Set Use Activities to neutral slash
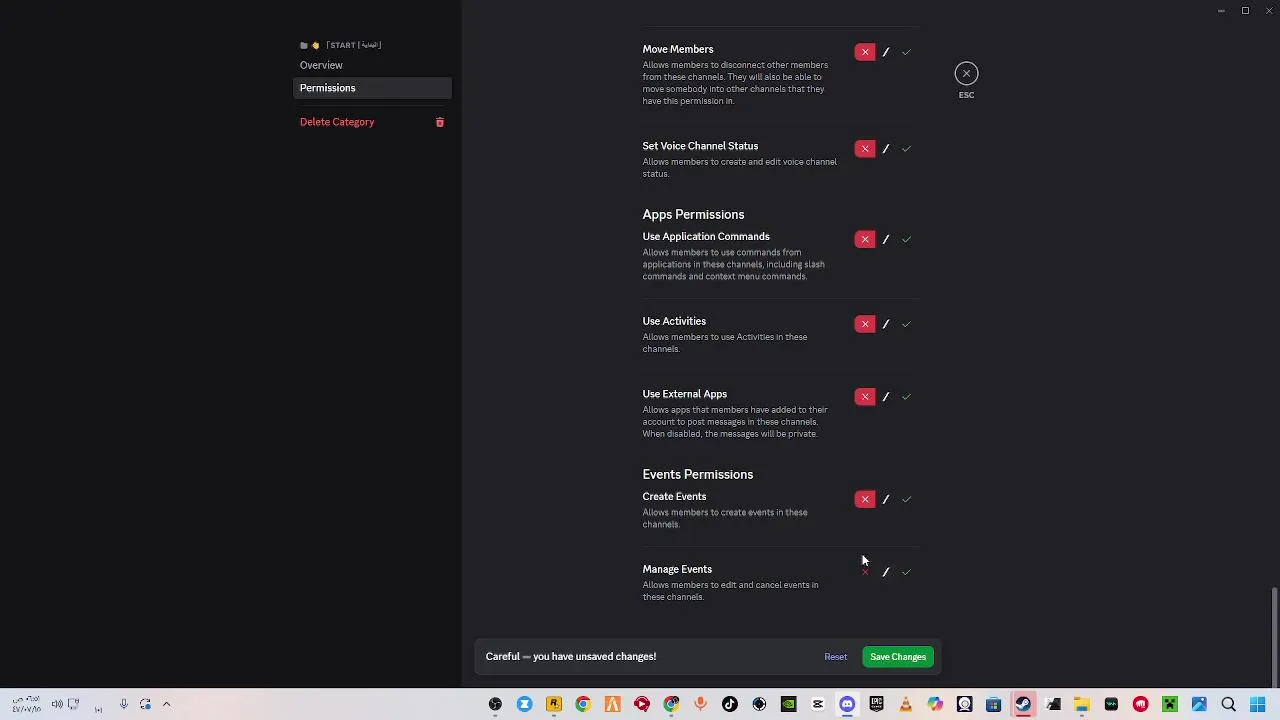The height and width of the screenshot is (720, 1280). pyautogui.click(x=885, y=324)
